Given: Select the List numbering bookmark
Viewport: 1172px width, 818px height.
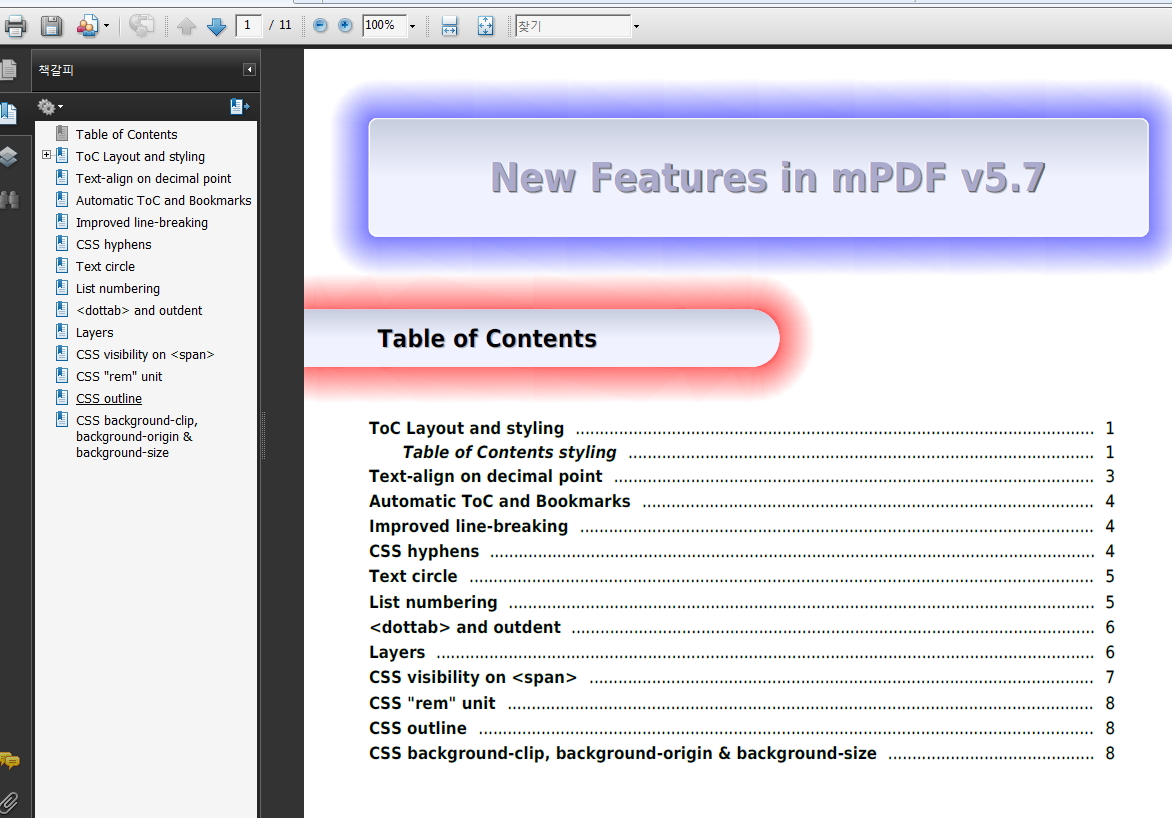Looking at the screenshot, I should tap(117, 289).
